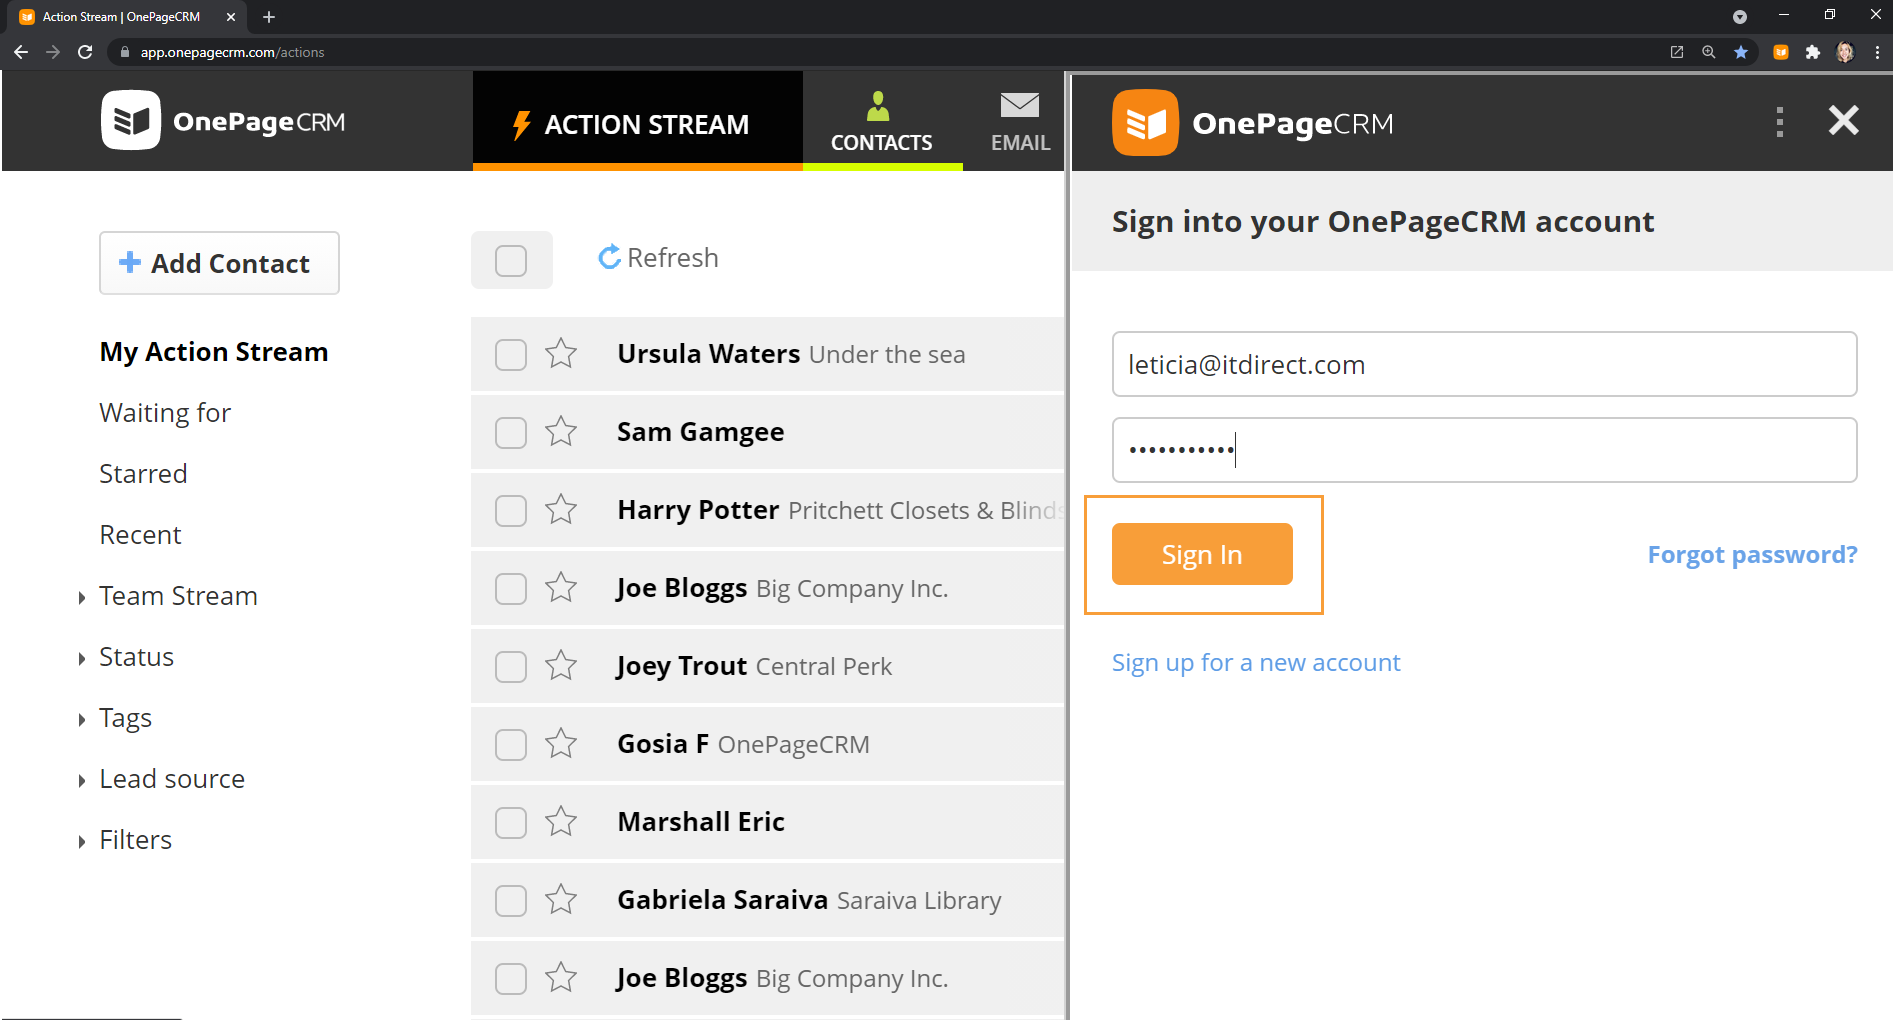Open a new browser tab with the plus icon
Image resolution: width=1893 pixels, height=1020 pixels.
[x=269, y=17]
